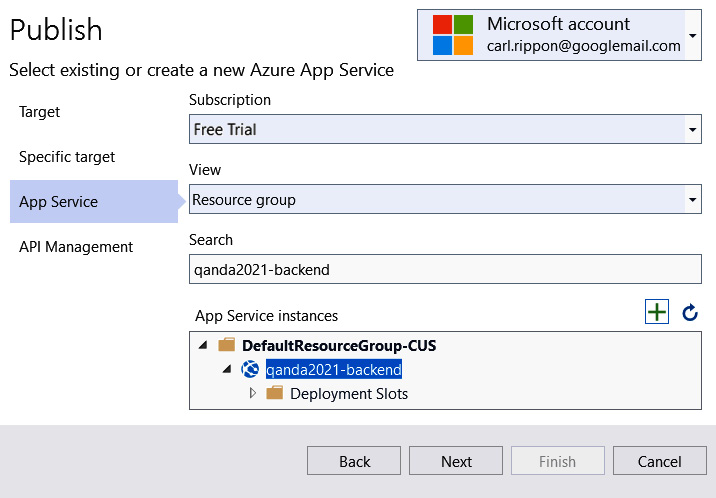This screenshot has height=498, width=716.
Task: Refresh the App Service instances list
Action: point(690,313)
